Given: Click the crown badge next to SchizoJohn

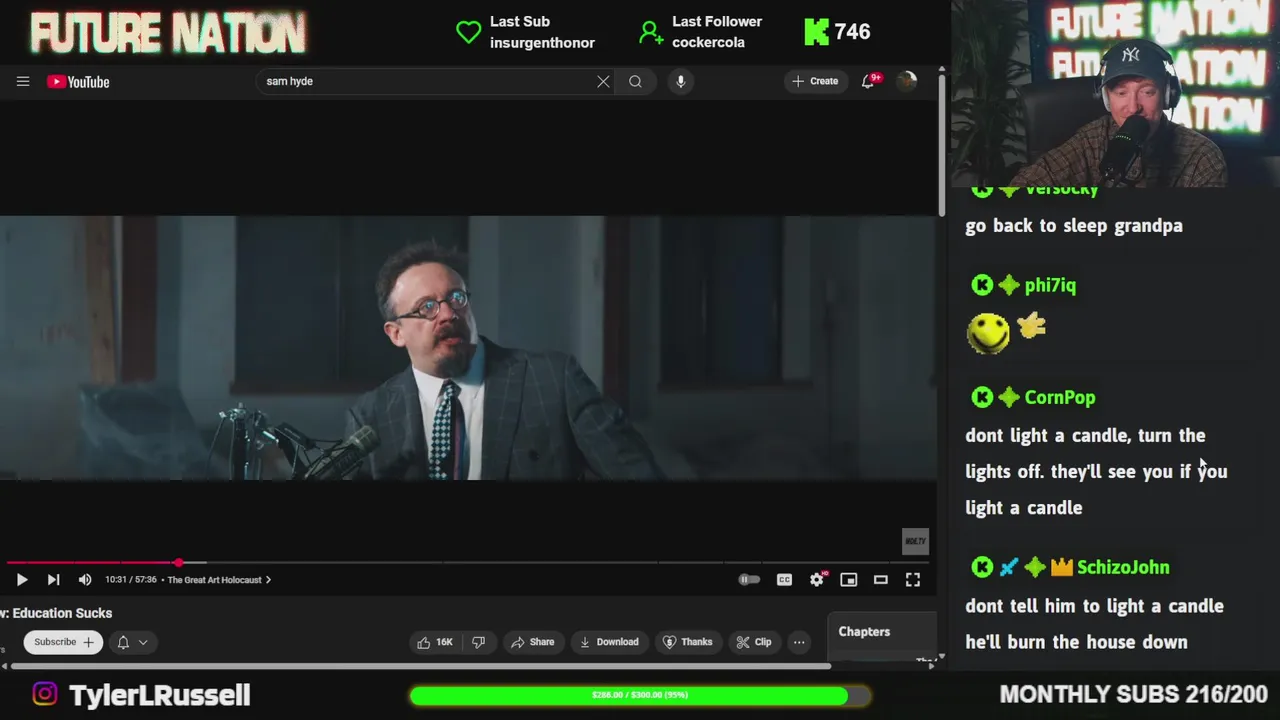Looking at the screenshot, I should (x=1062, y=568).
